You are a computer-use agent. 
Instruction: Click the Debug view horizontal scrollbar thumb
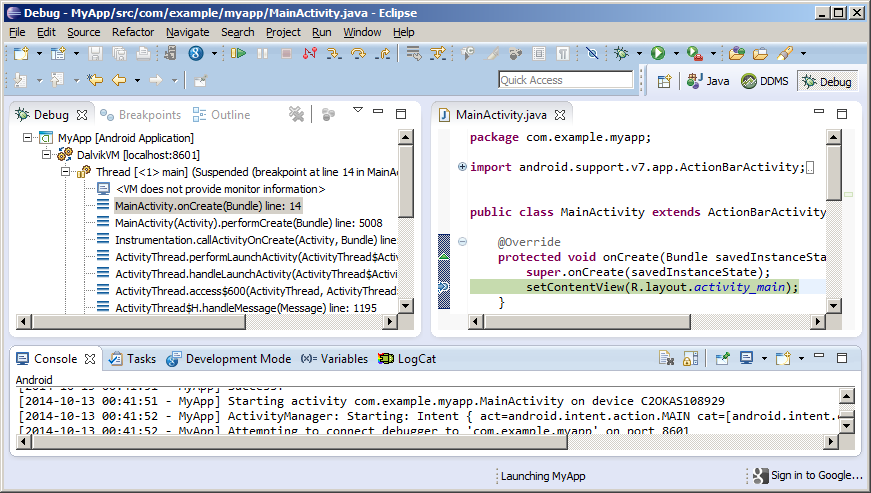[139, 321]
